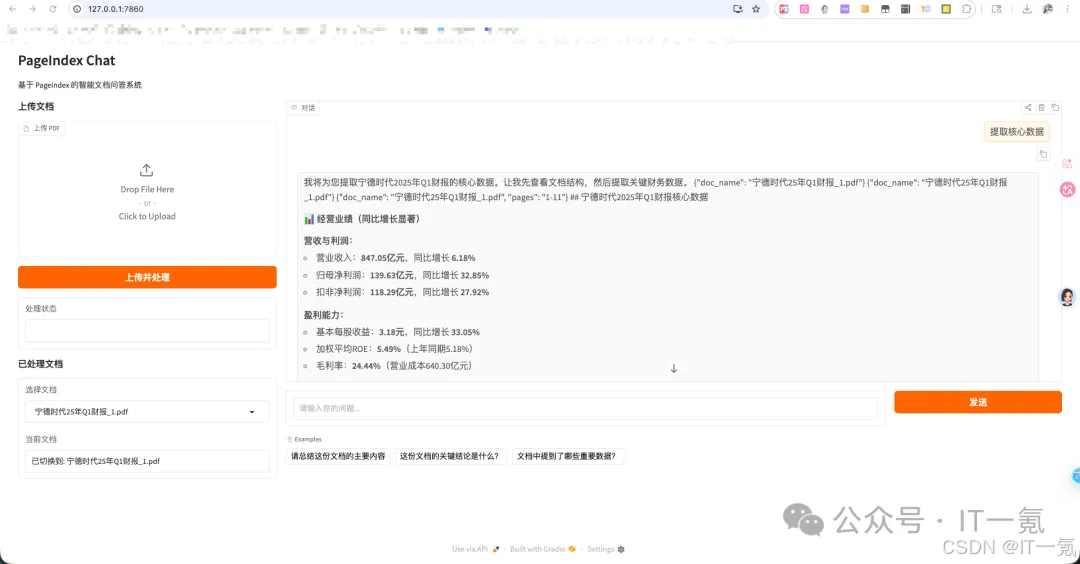This screenshot has height=564, width=1080.
Task: Click the 归母净利润 139.63亿元 line
Action: pos(402,275)
